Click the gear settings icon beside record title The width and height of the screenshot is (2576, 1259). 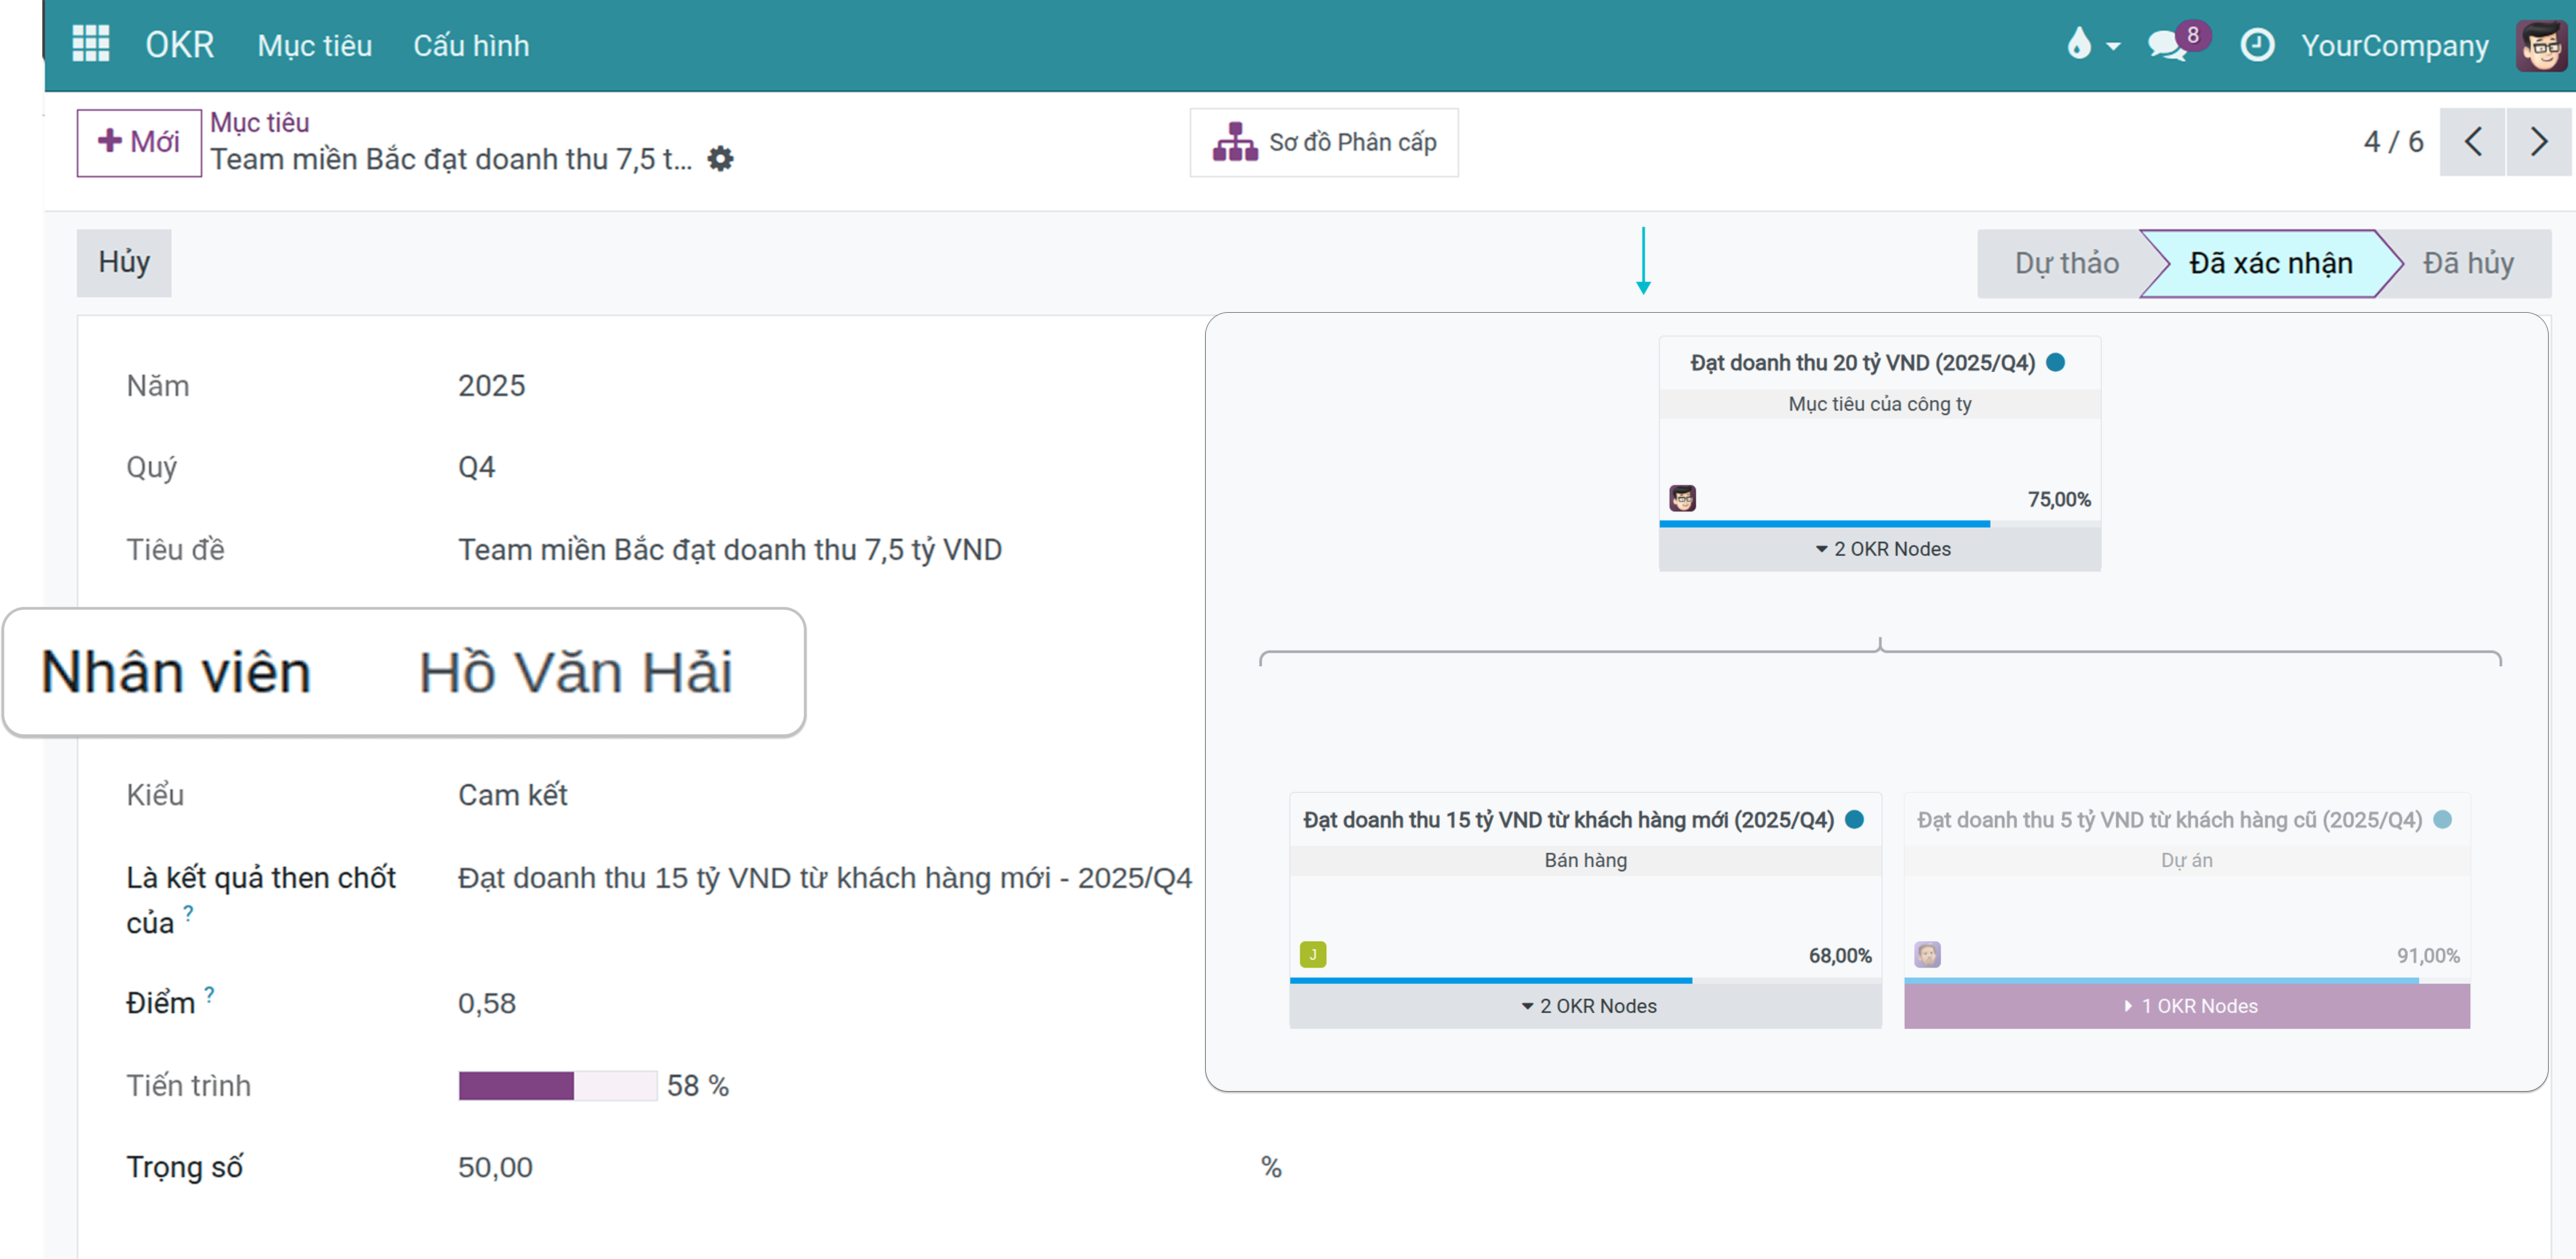[x=720, y=159]
